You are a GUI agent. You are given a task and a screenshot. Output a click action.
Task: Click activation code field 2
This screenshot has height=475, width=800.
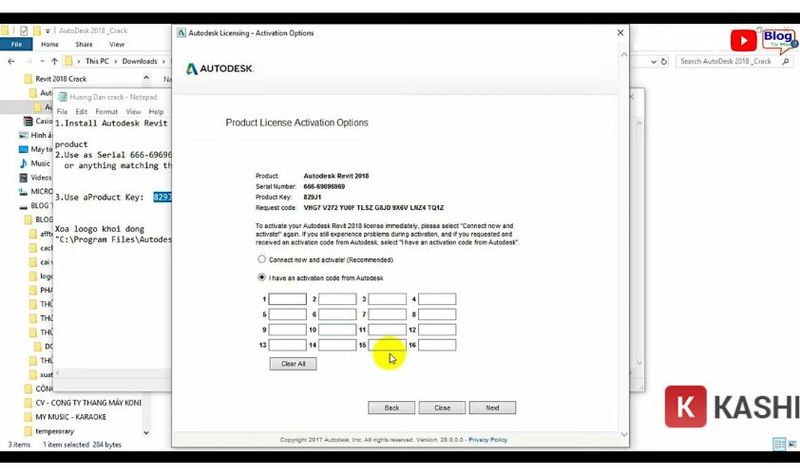pyautogui.click(x=337, y=299)
